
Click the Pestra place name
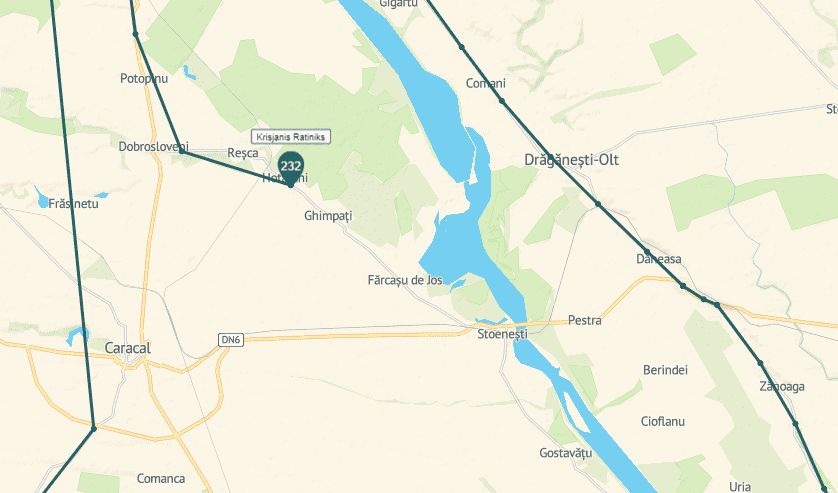tap(585, 320)
